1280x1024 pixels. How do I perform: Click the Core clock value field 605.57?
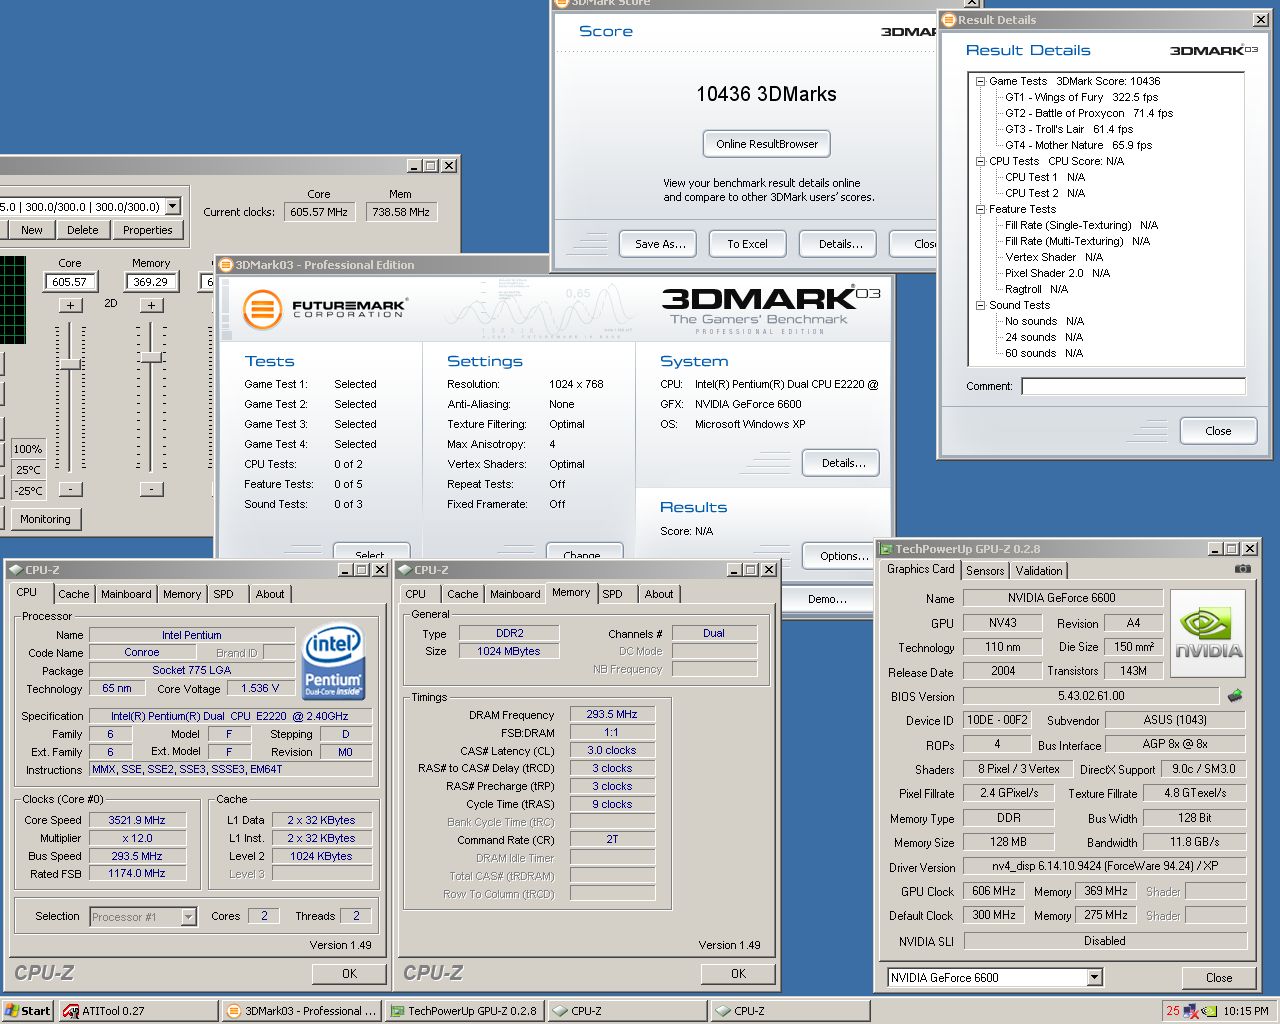[x=70, y=282]
